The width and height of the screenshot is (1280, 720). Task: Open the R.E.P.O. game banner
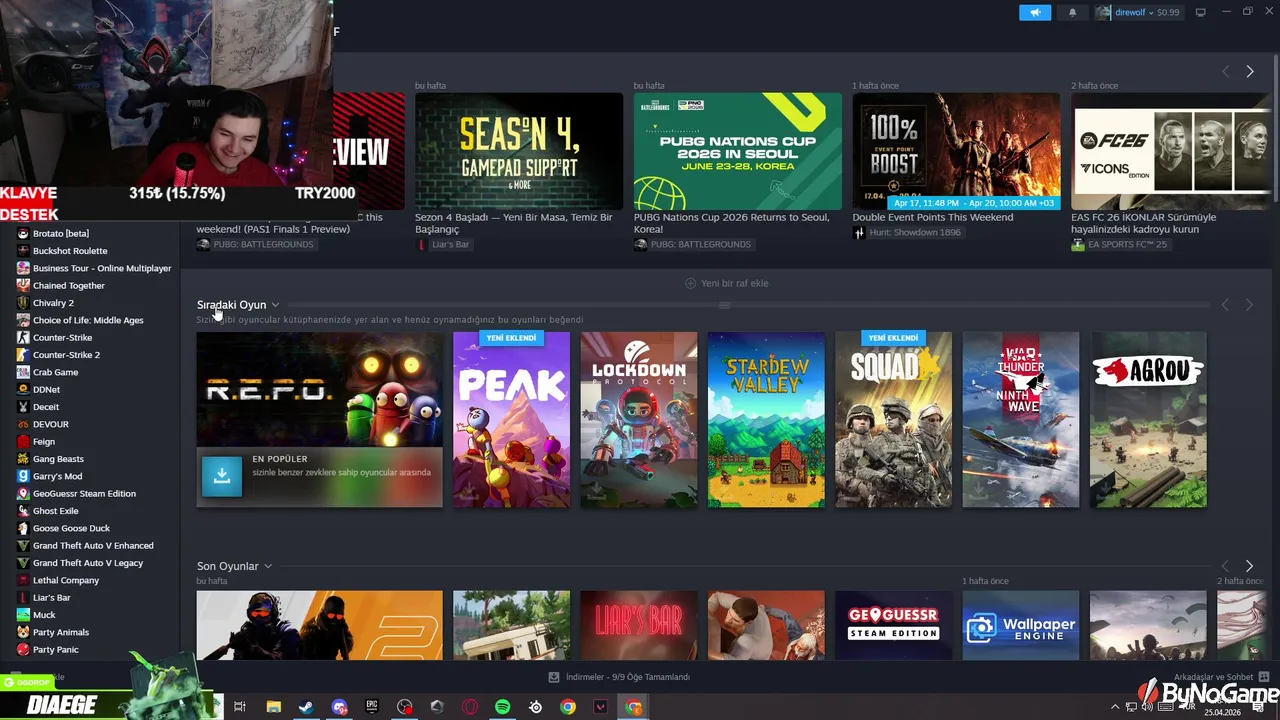pos(319,389)
